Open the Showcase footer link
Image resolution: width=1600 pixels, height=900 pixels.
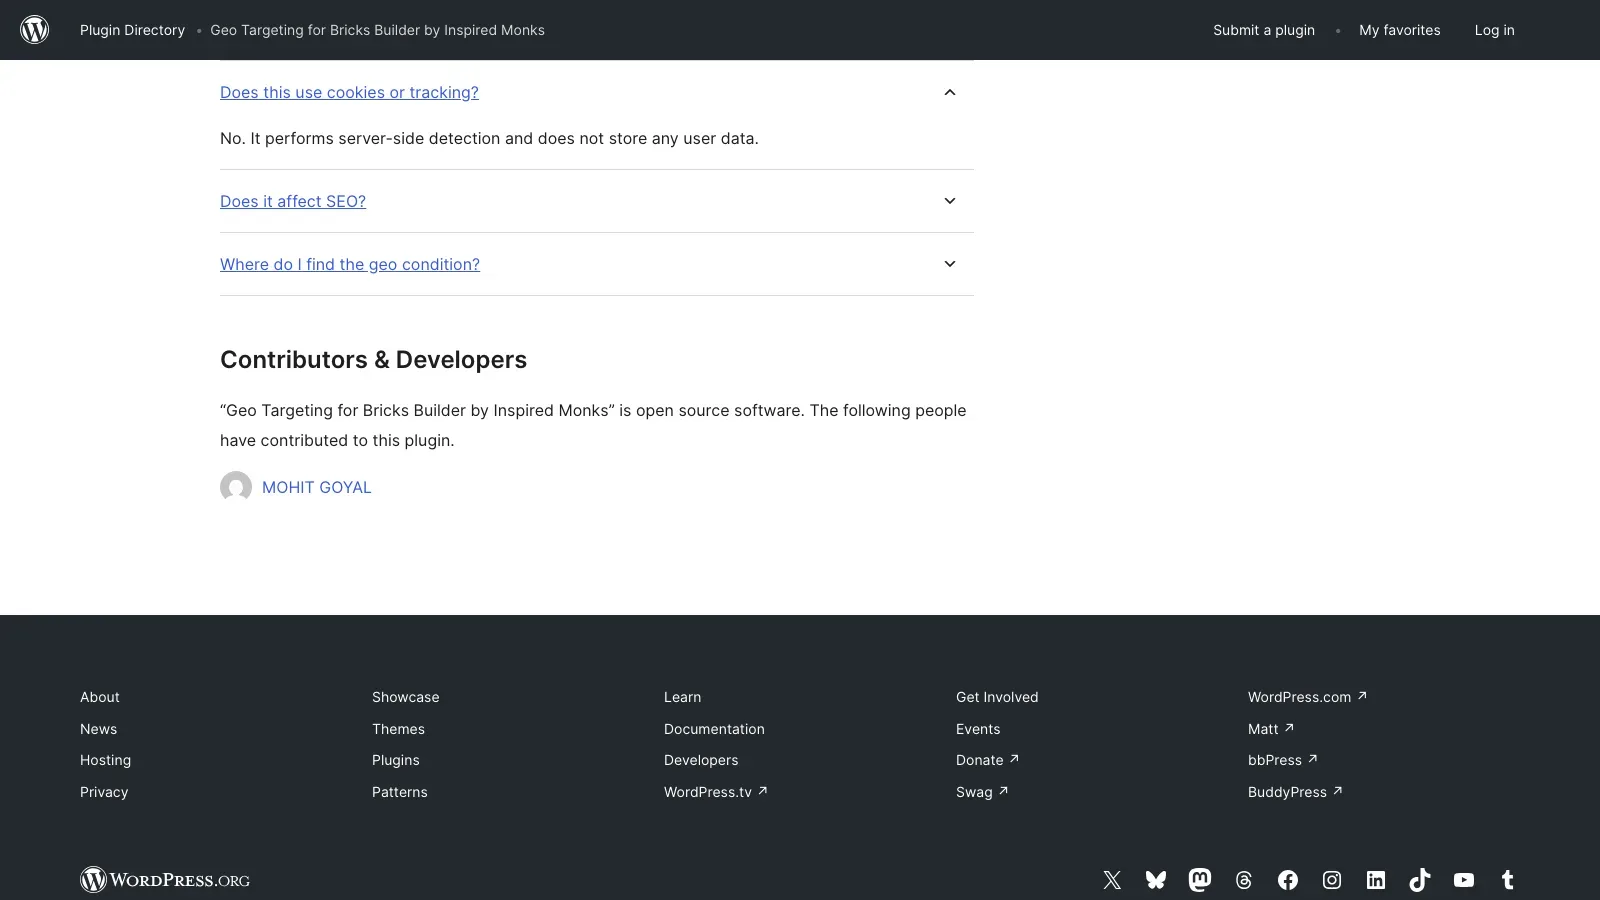(405, 697)
